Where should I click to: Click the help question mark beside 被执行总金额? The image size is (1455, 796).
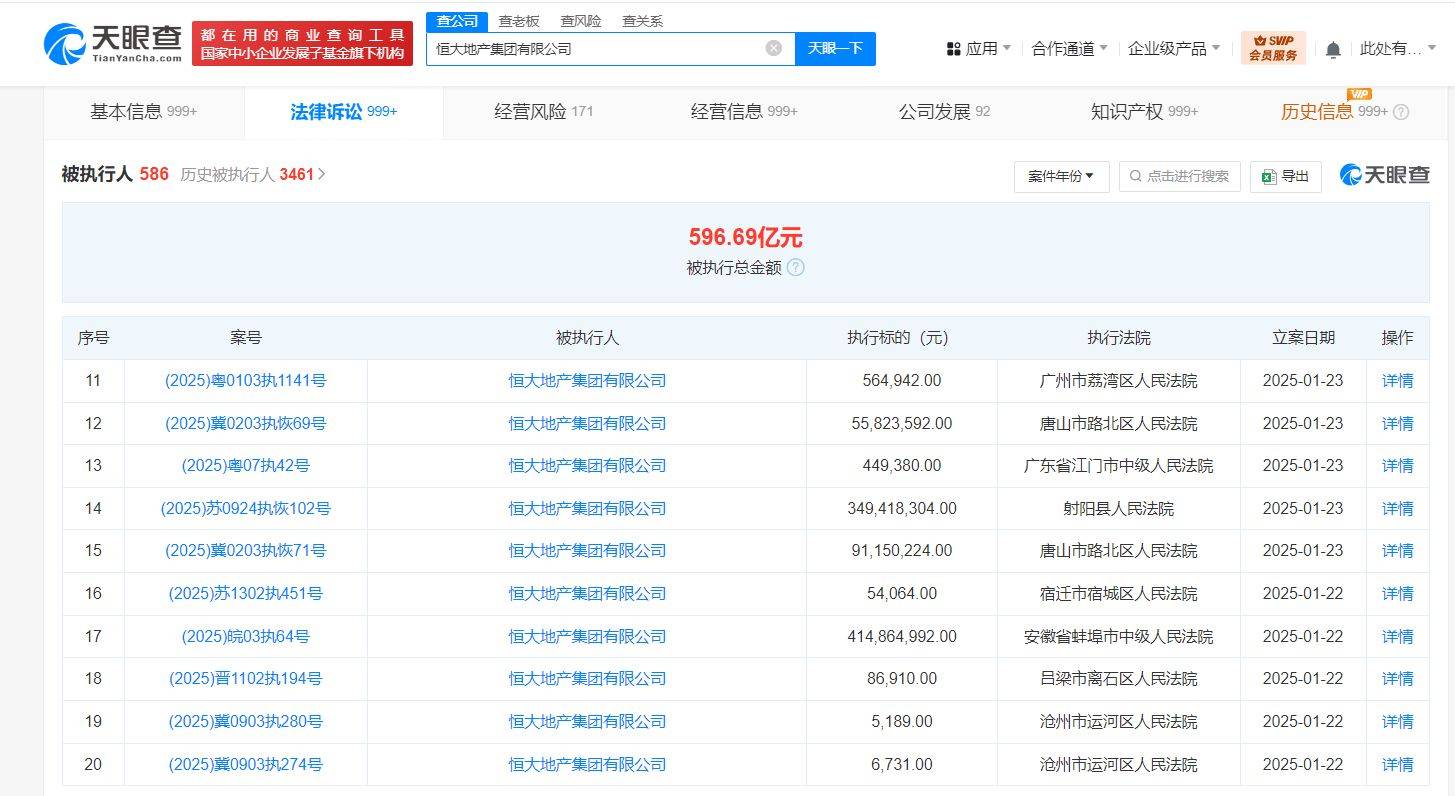click(x=795, y=268)
